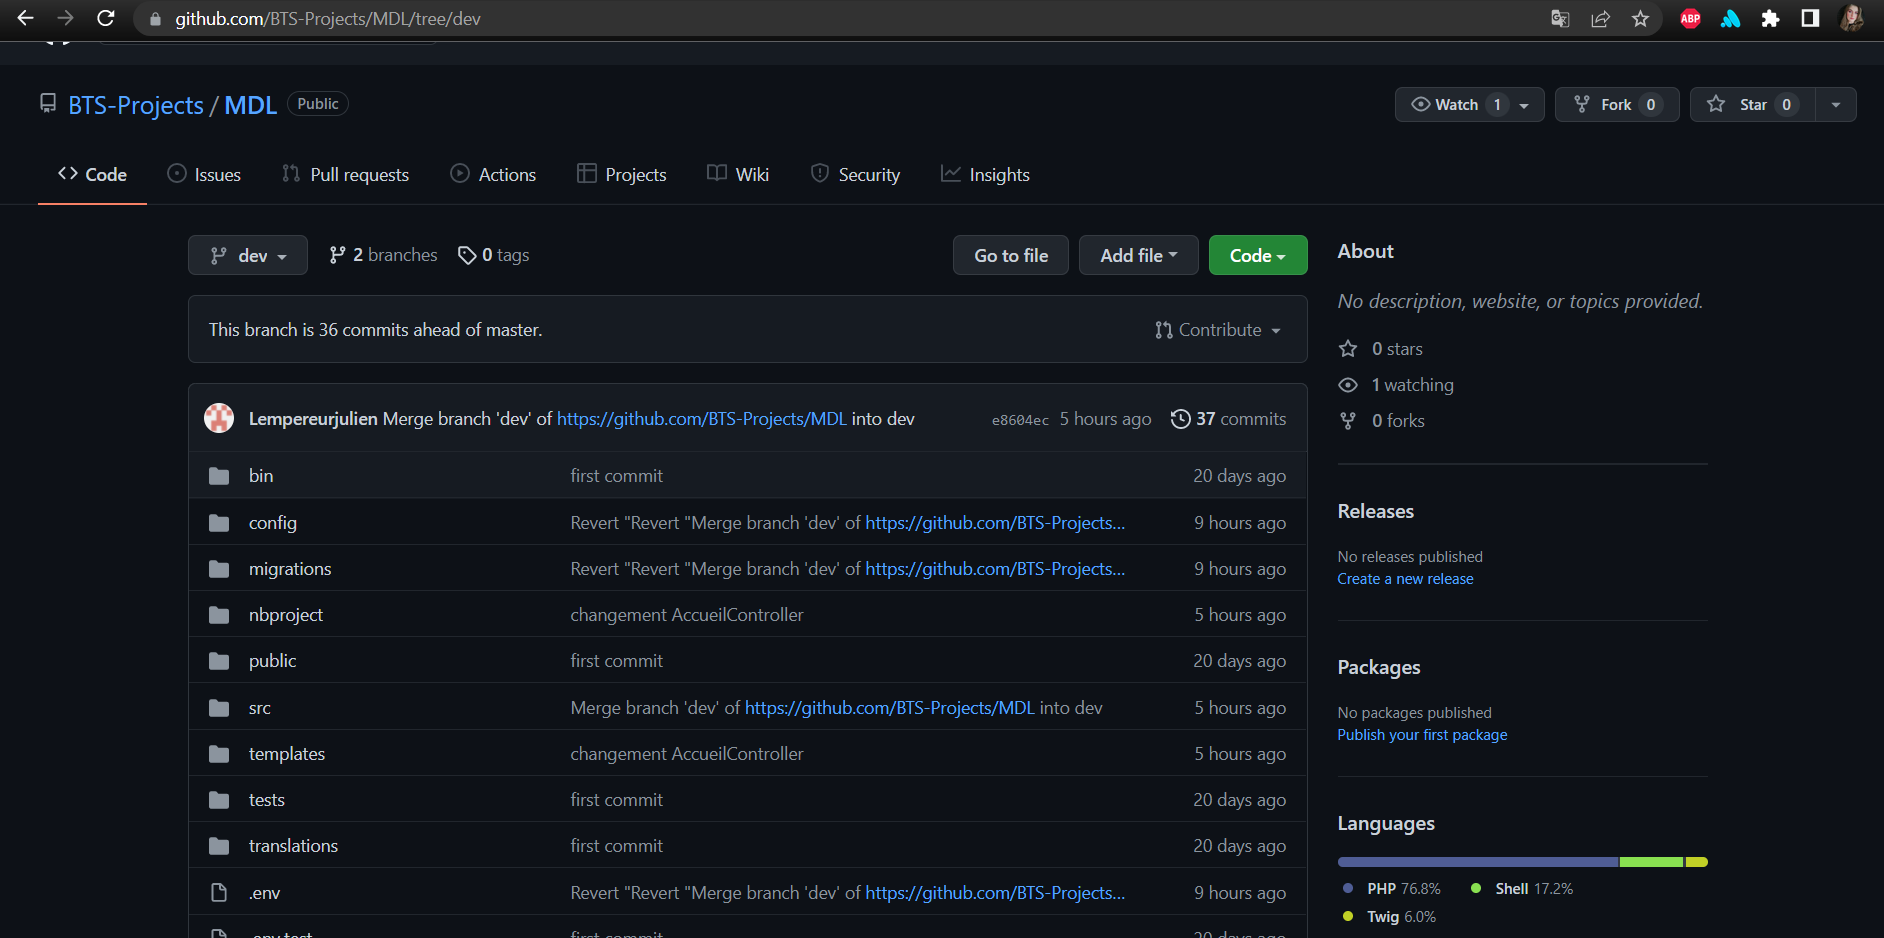Click the Go to file button
The width and height of the screenshot is (1884, 938).
pyautogui.click(x=1011, y=255)
